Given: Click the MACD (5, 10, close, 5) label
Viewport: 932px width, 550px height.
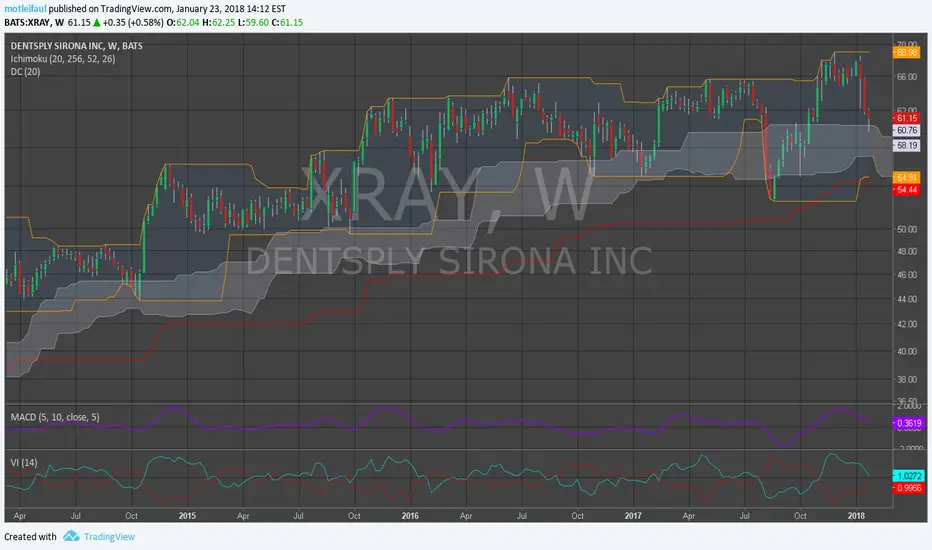Looking at the screenshot, I should pyautogui.click(x=55, y=417).
